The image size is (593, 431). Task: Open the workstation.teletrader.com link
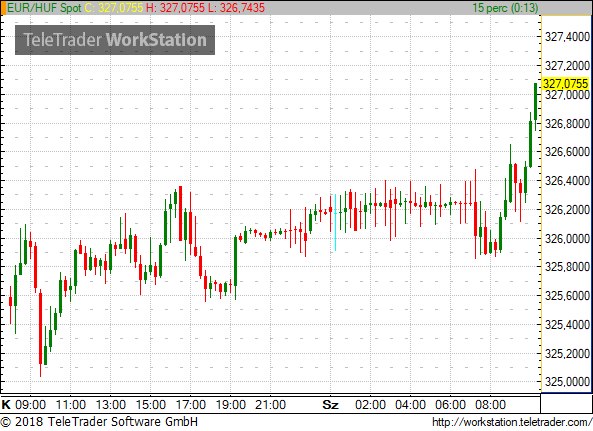click(512, 422)
